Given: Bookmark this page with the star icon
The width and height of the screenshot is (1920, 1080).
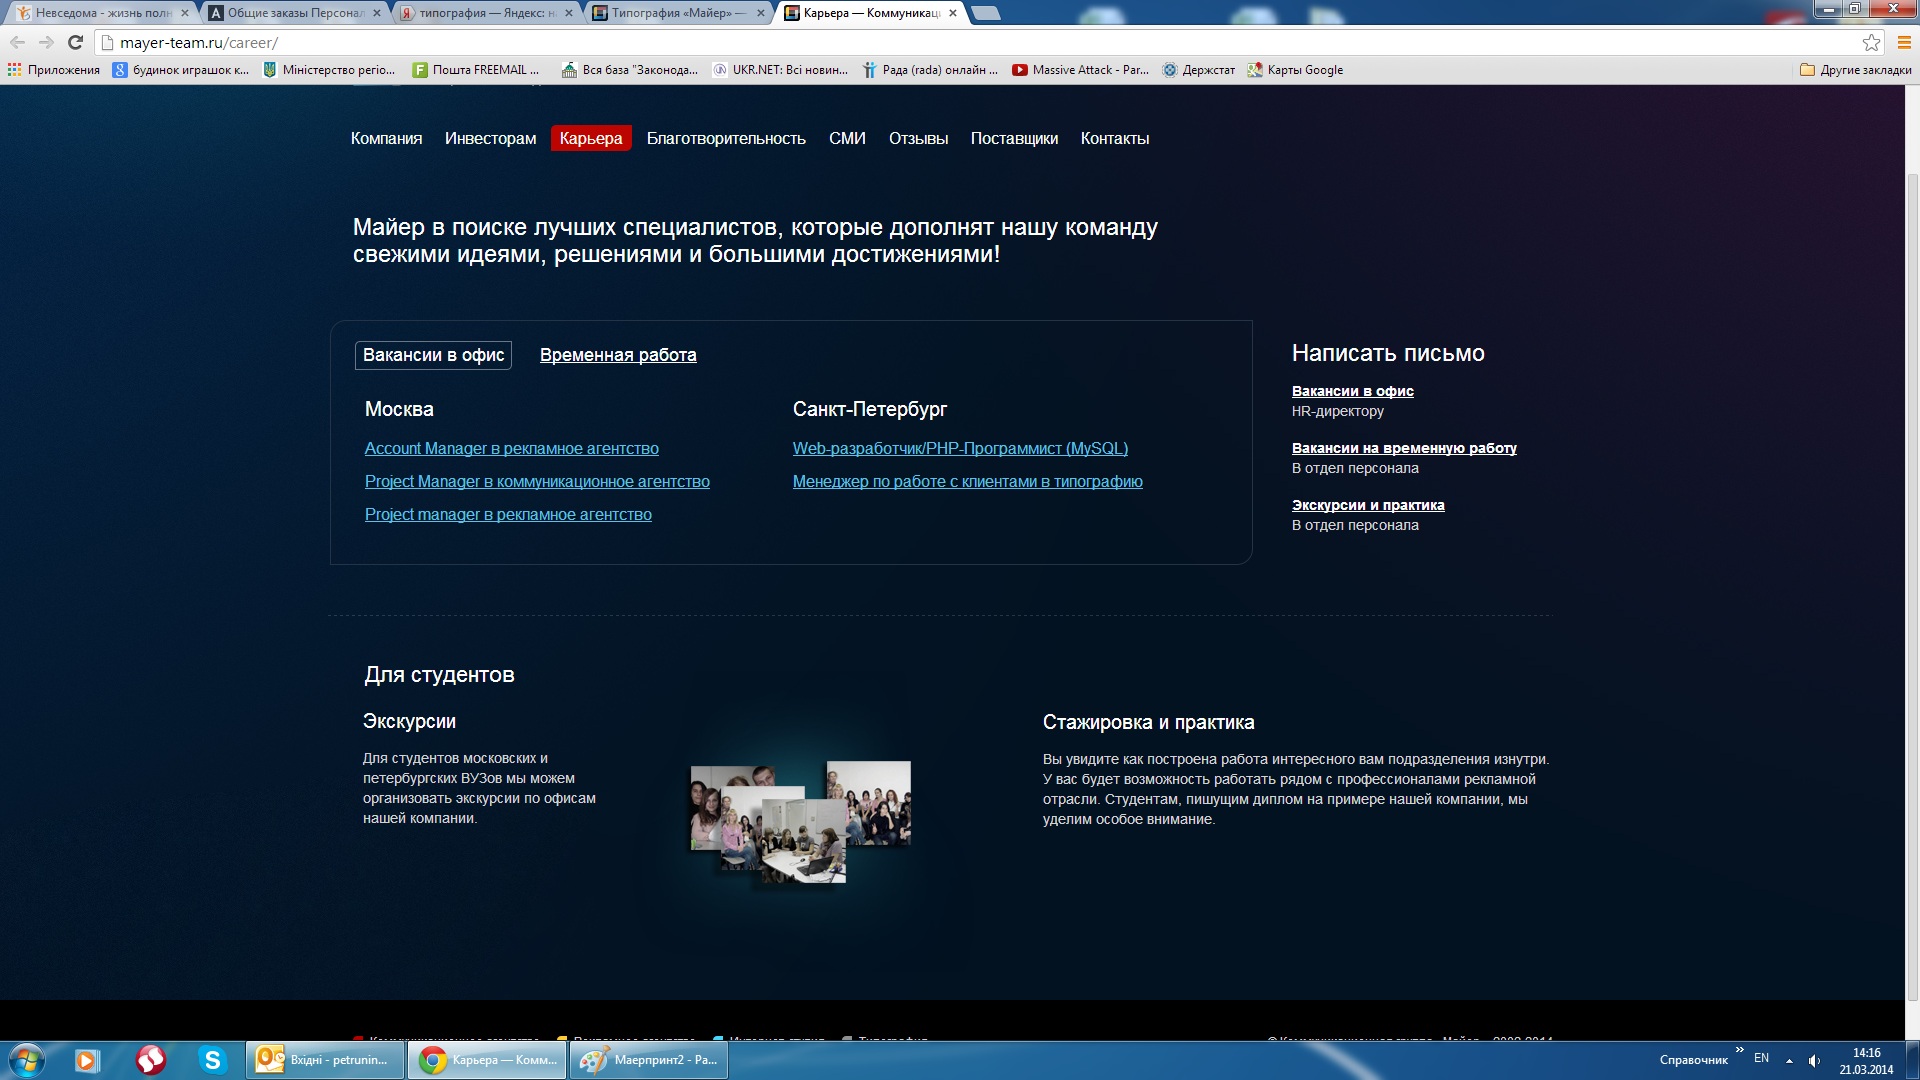Looking at the screenshot, I should pos(1871,42).
